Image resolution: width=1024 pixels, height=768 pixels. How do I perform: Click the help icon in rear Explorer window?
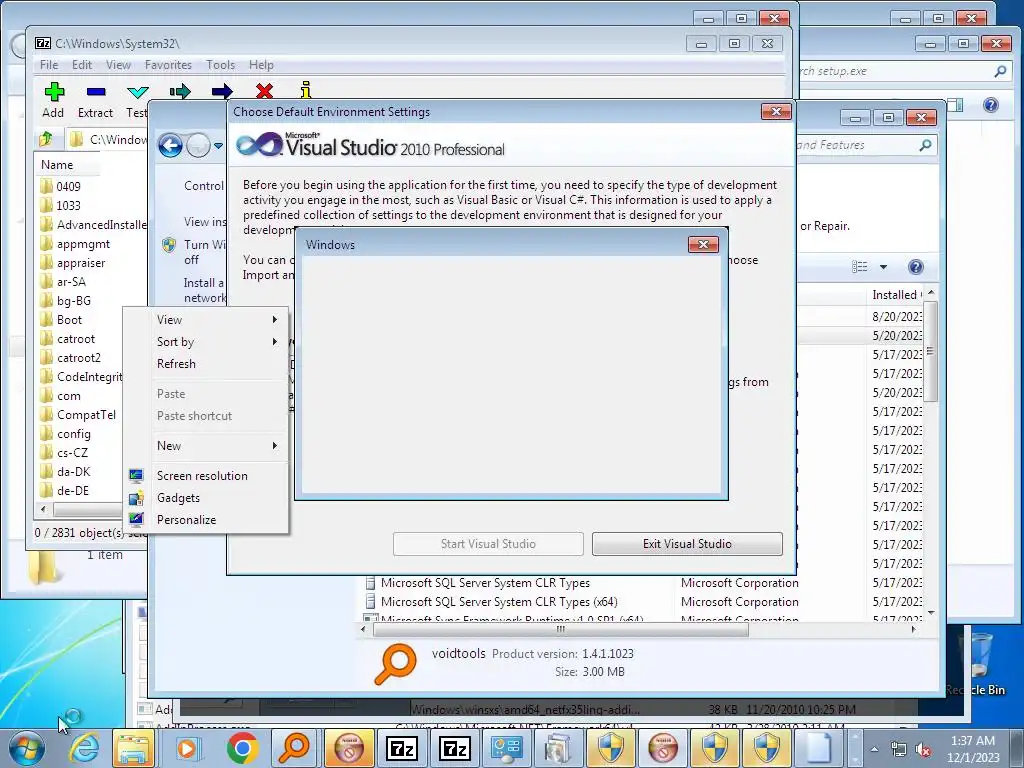pos(991,105)
